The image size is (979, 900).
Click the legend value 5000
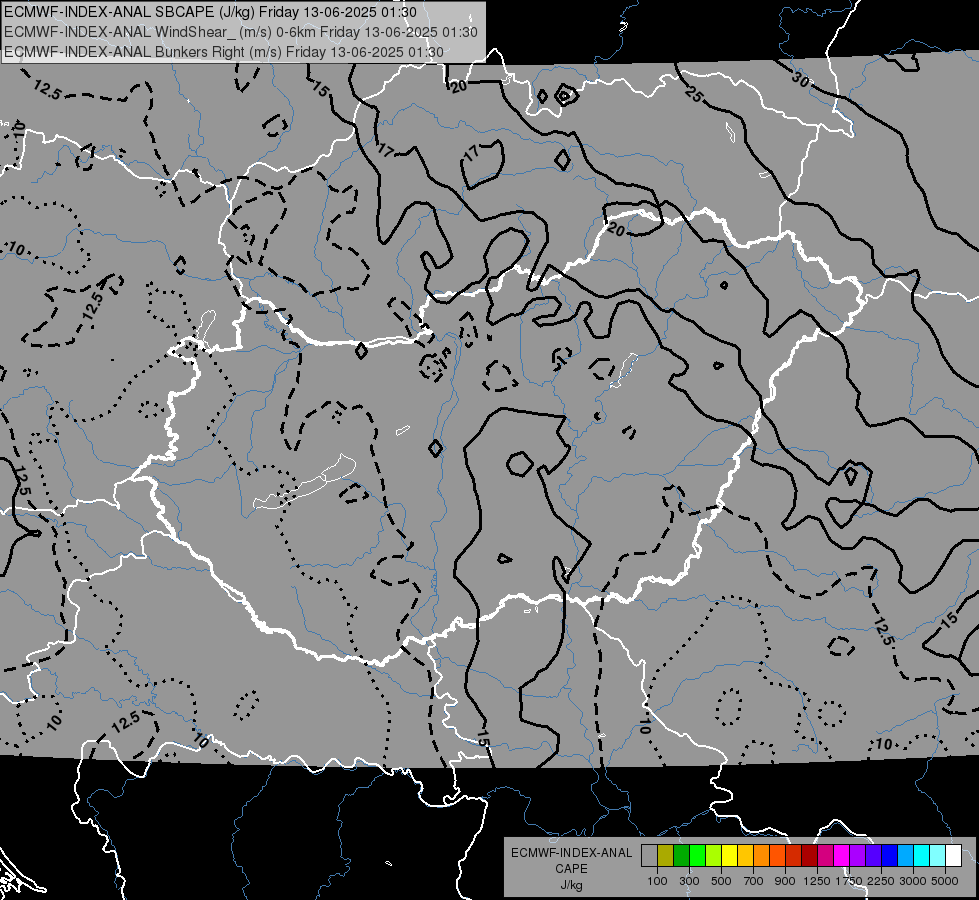click(x=945, y=881)
